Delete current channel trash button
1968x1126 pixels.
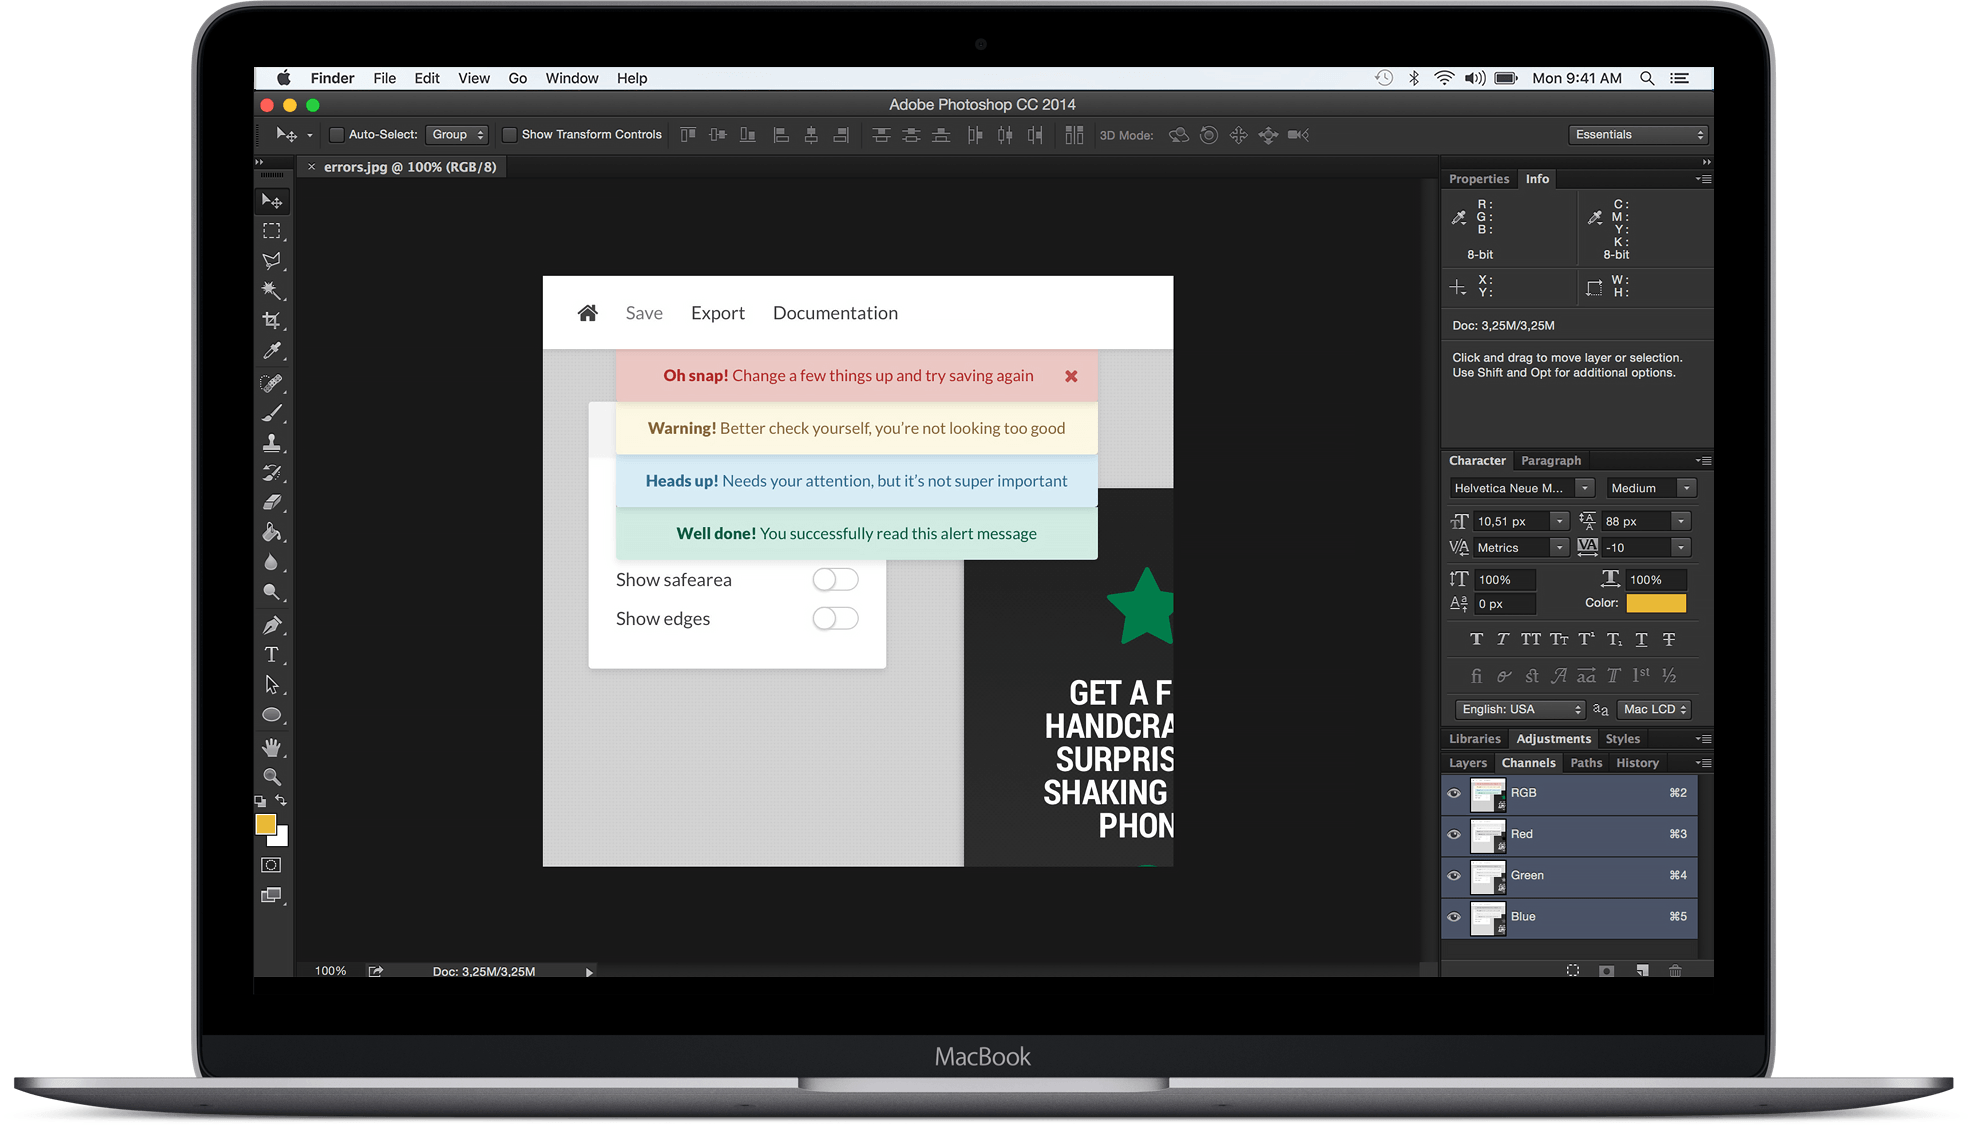tap(1676, 971)
